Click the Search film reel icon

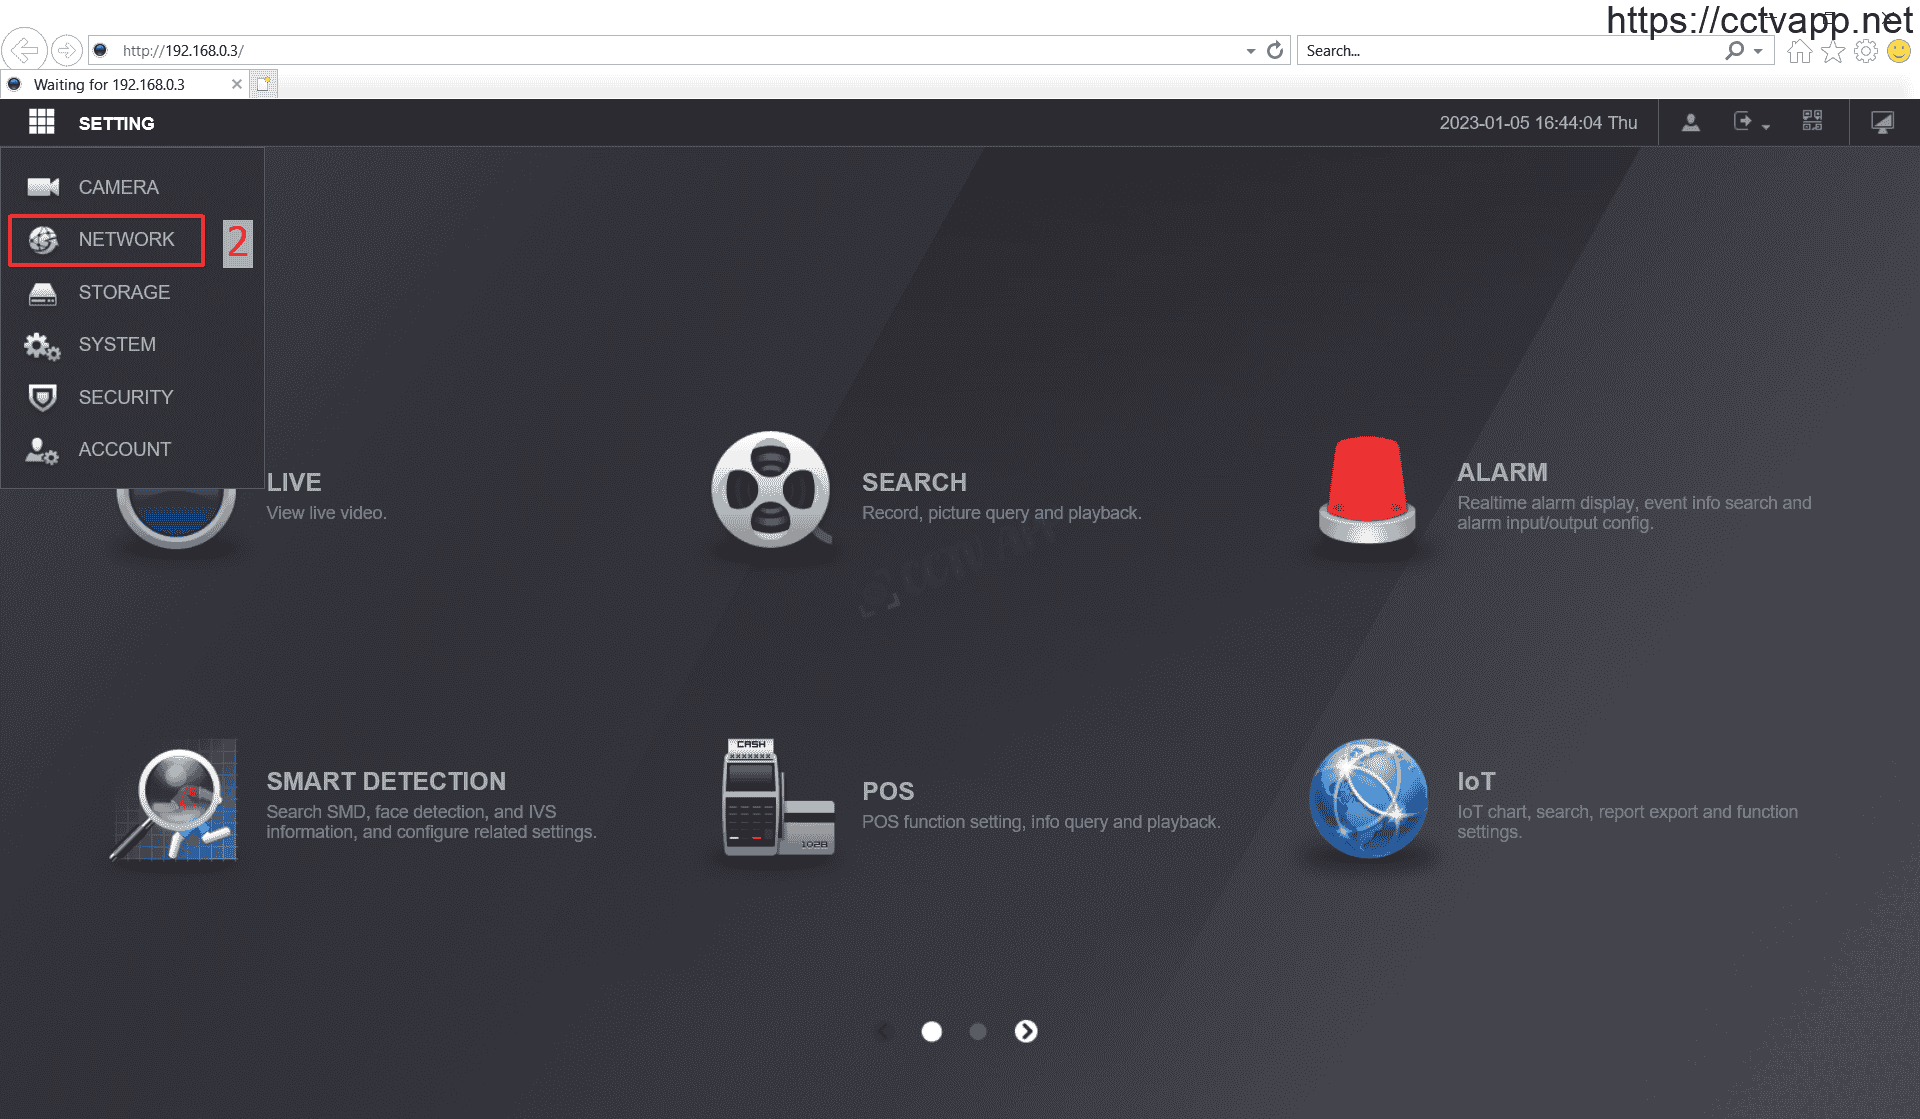(x=770, y=490)
